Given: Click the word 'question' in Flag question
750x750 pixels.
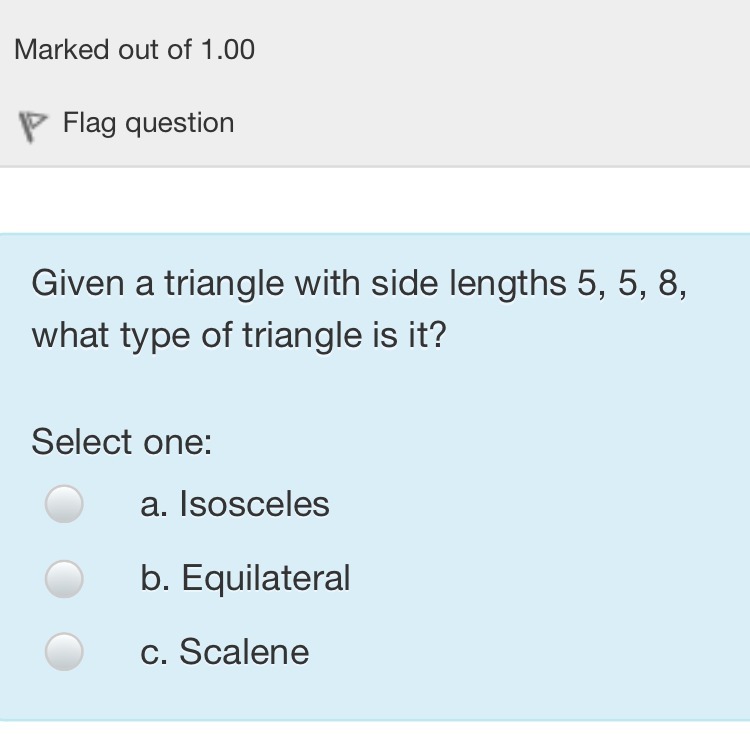Looking at the screenshot, I should [x=180, y=123].
